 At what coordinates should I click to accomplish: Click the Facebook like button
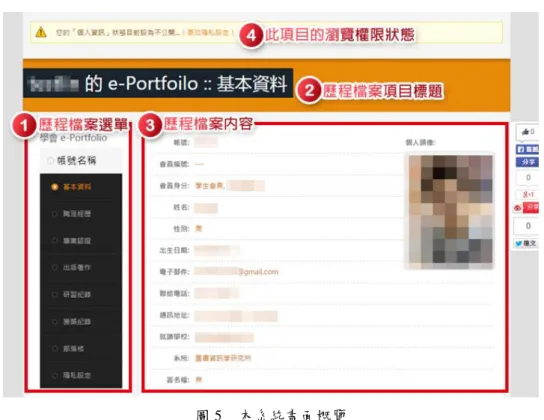tap(527, 149)
